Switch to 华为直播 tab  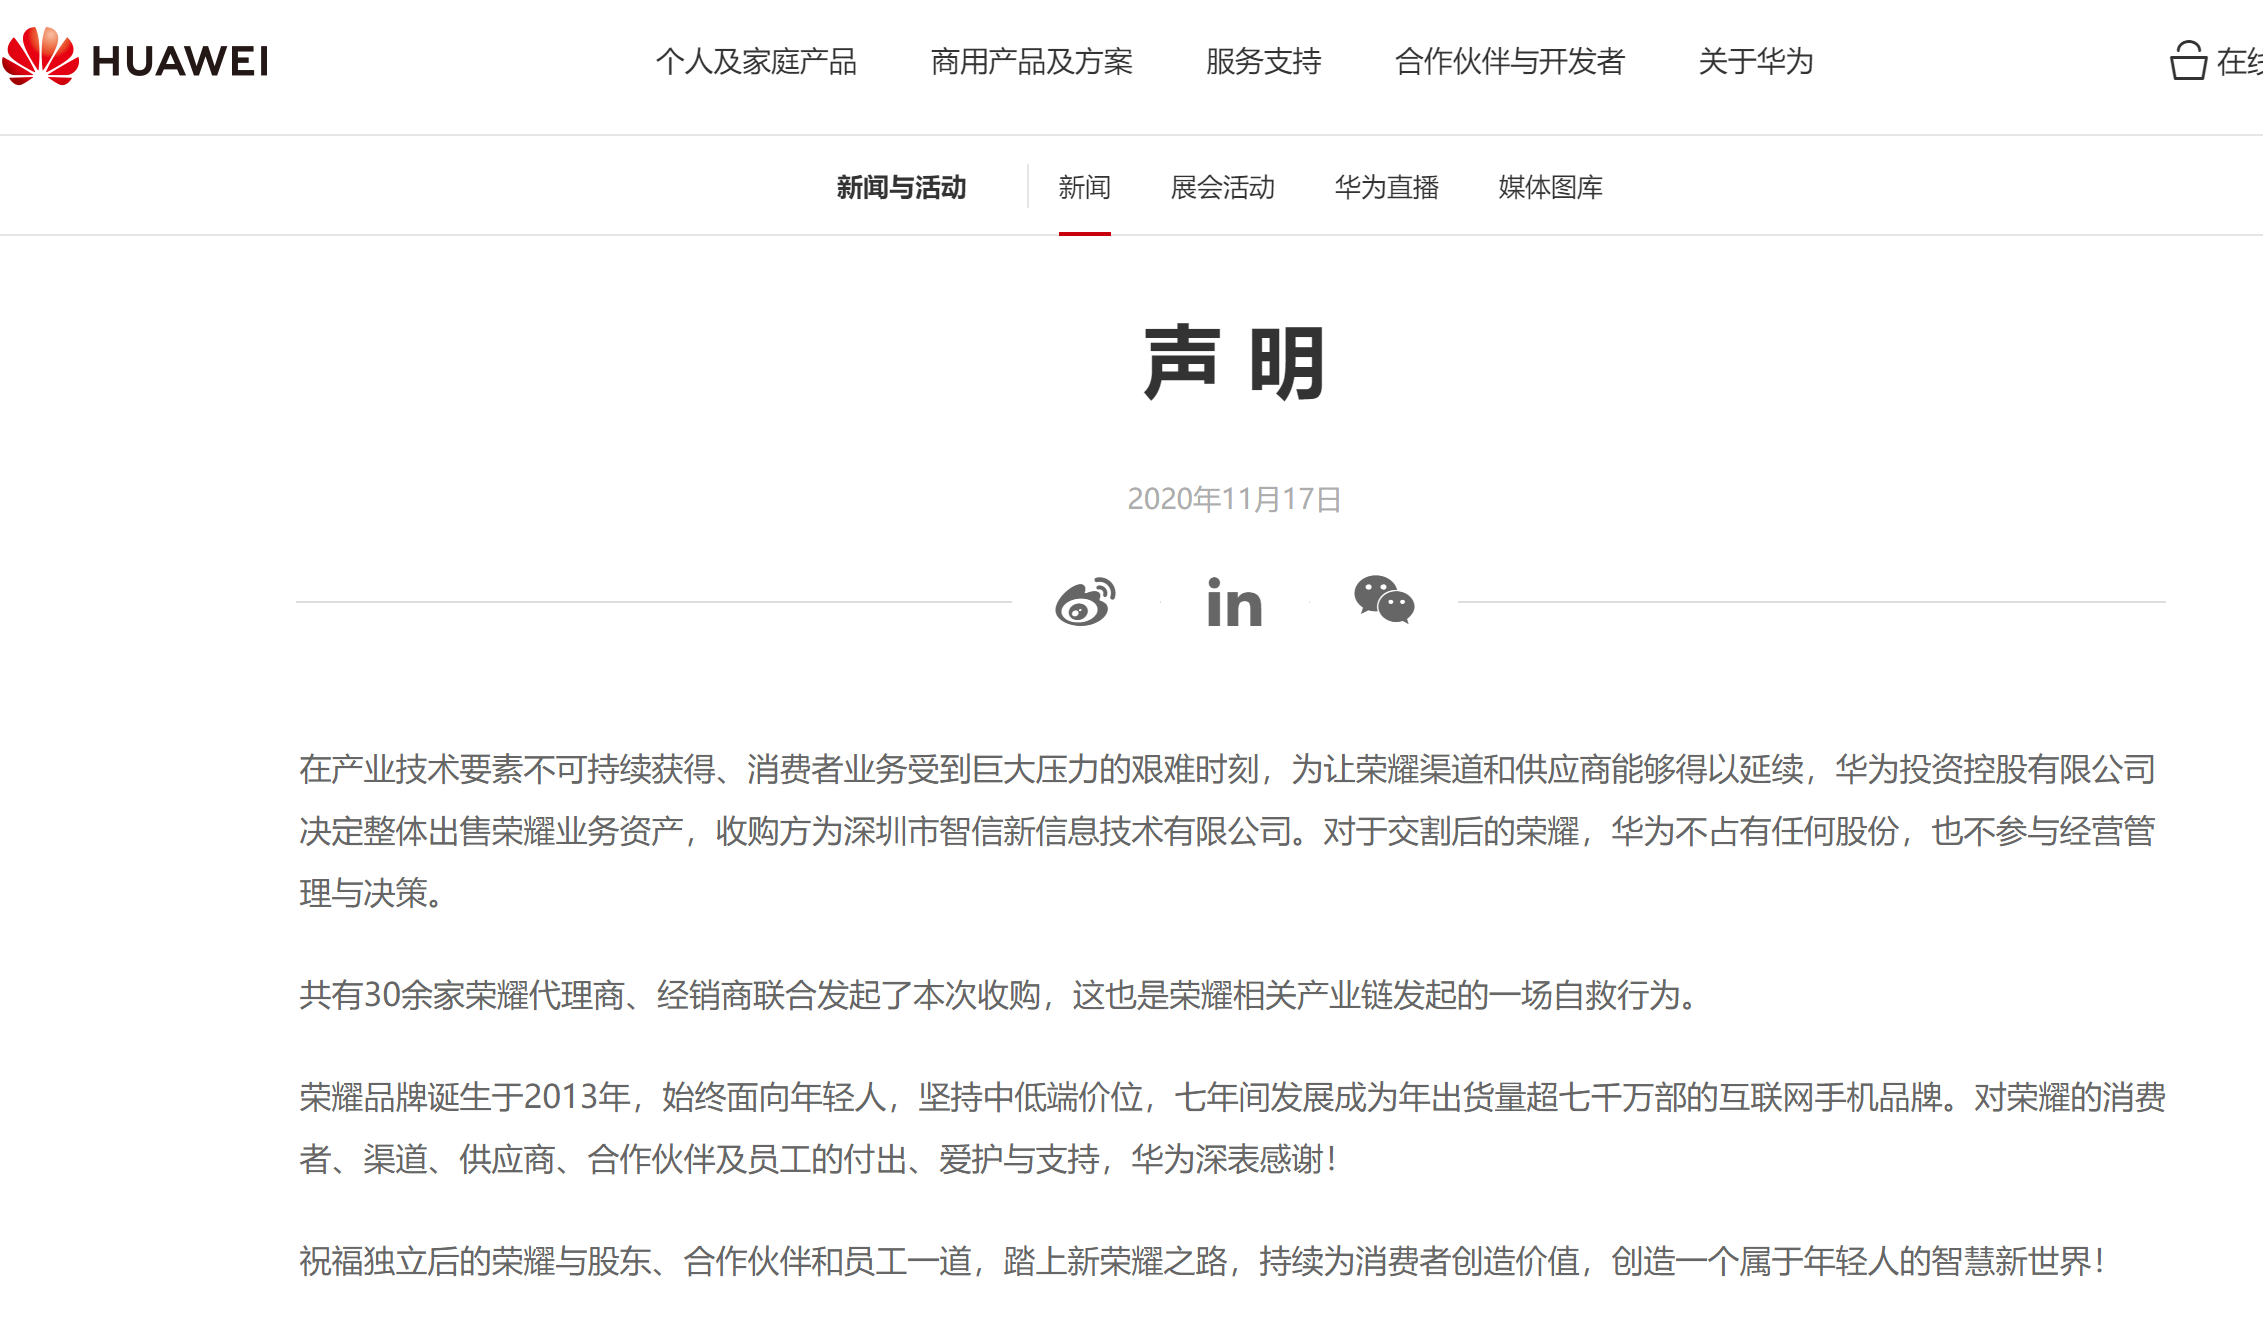coord(1386,187)
